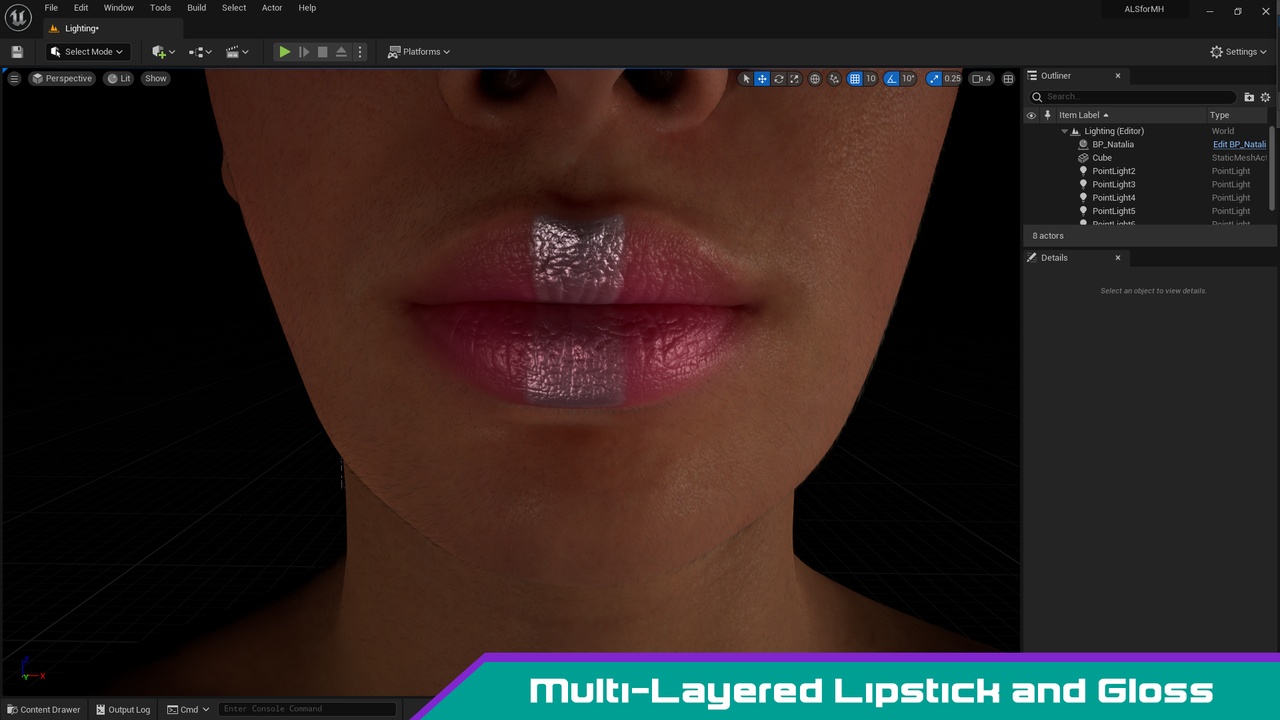Click the viewport layout icon

click(x=1008, y=79)
